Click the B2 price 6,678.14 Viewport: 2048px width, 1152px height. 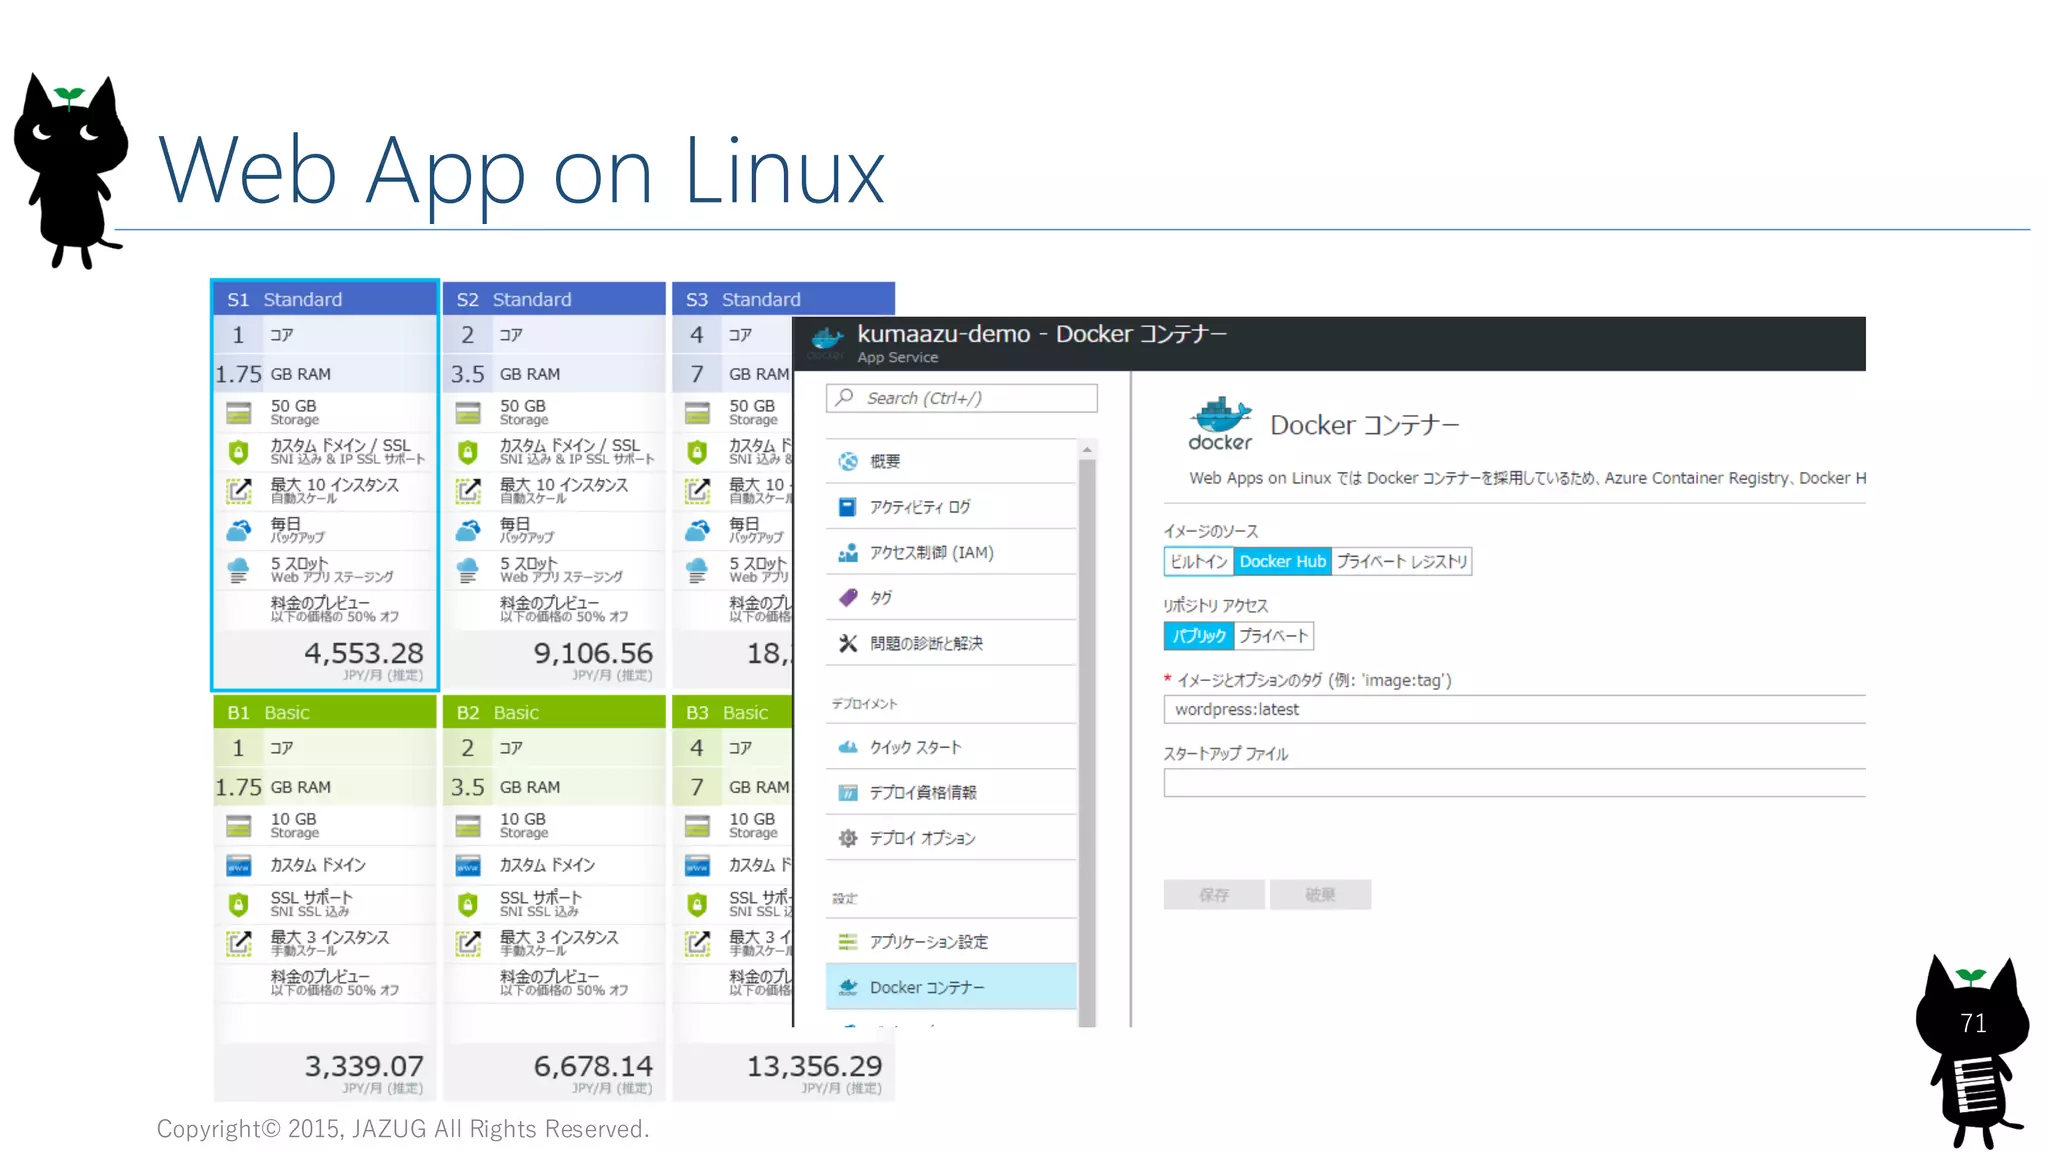[593, 1066]
